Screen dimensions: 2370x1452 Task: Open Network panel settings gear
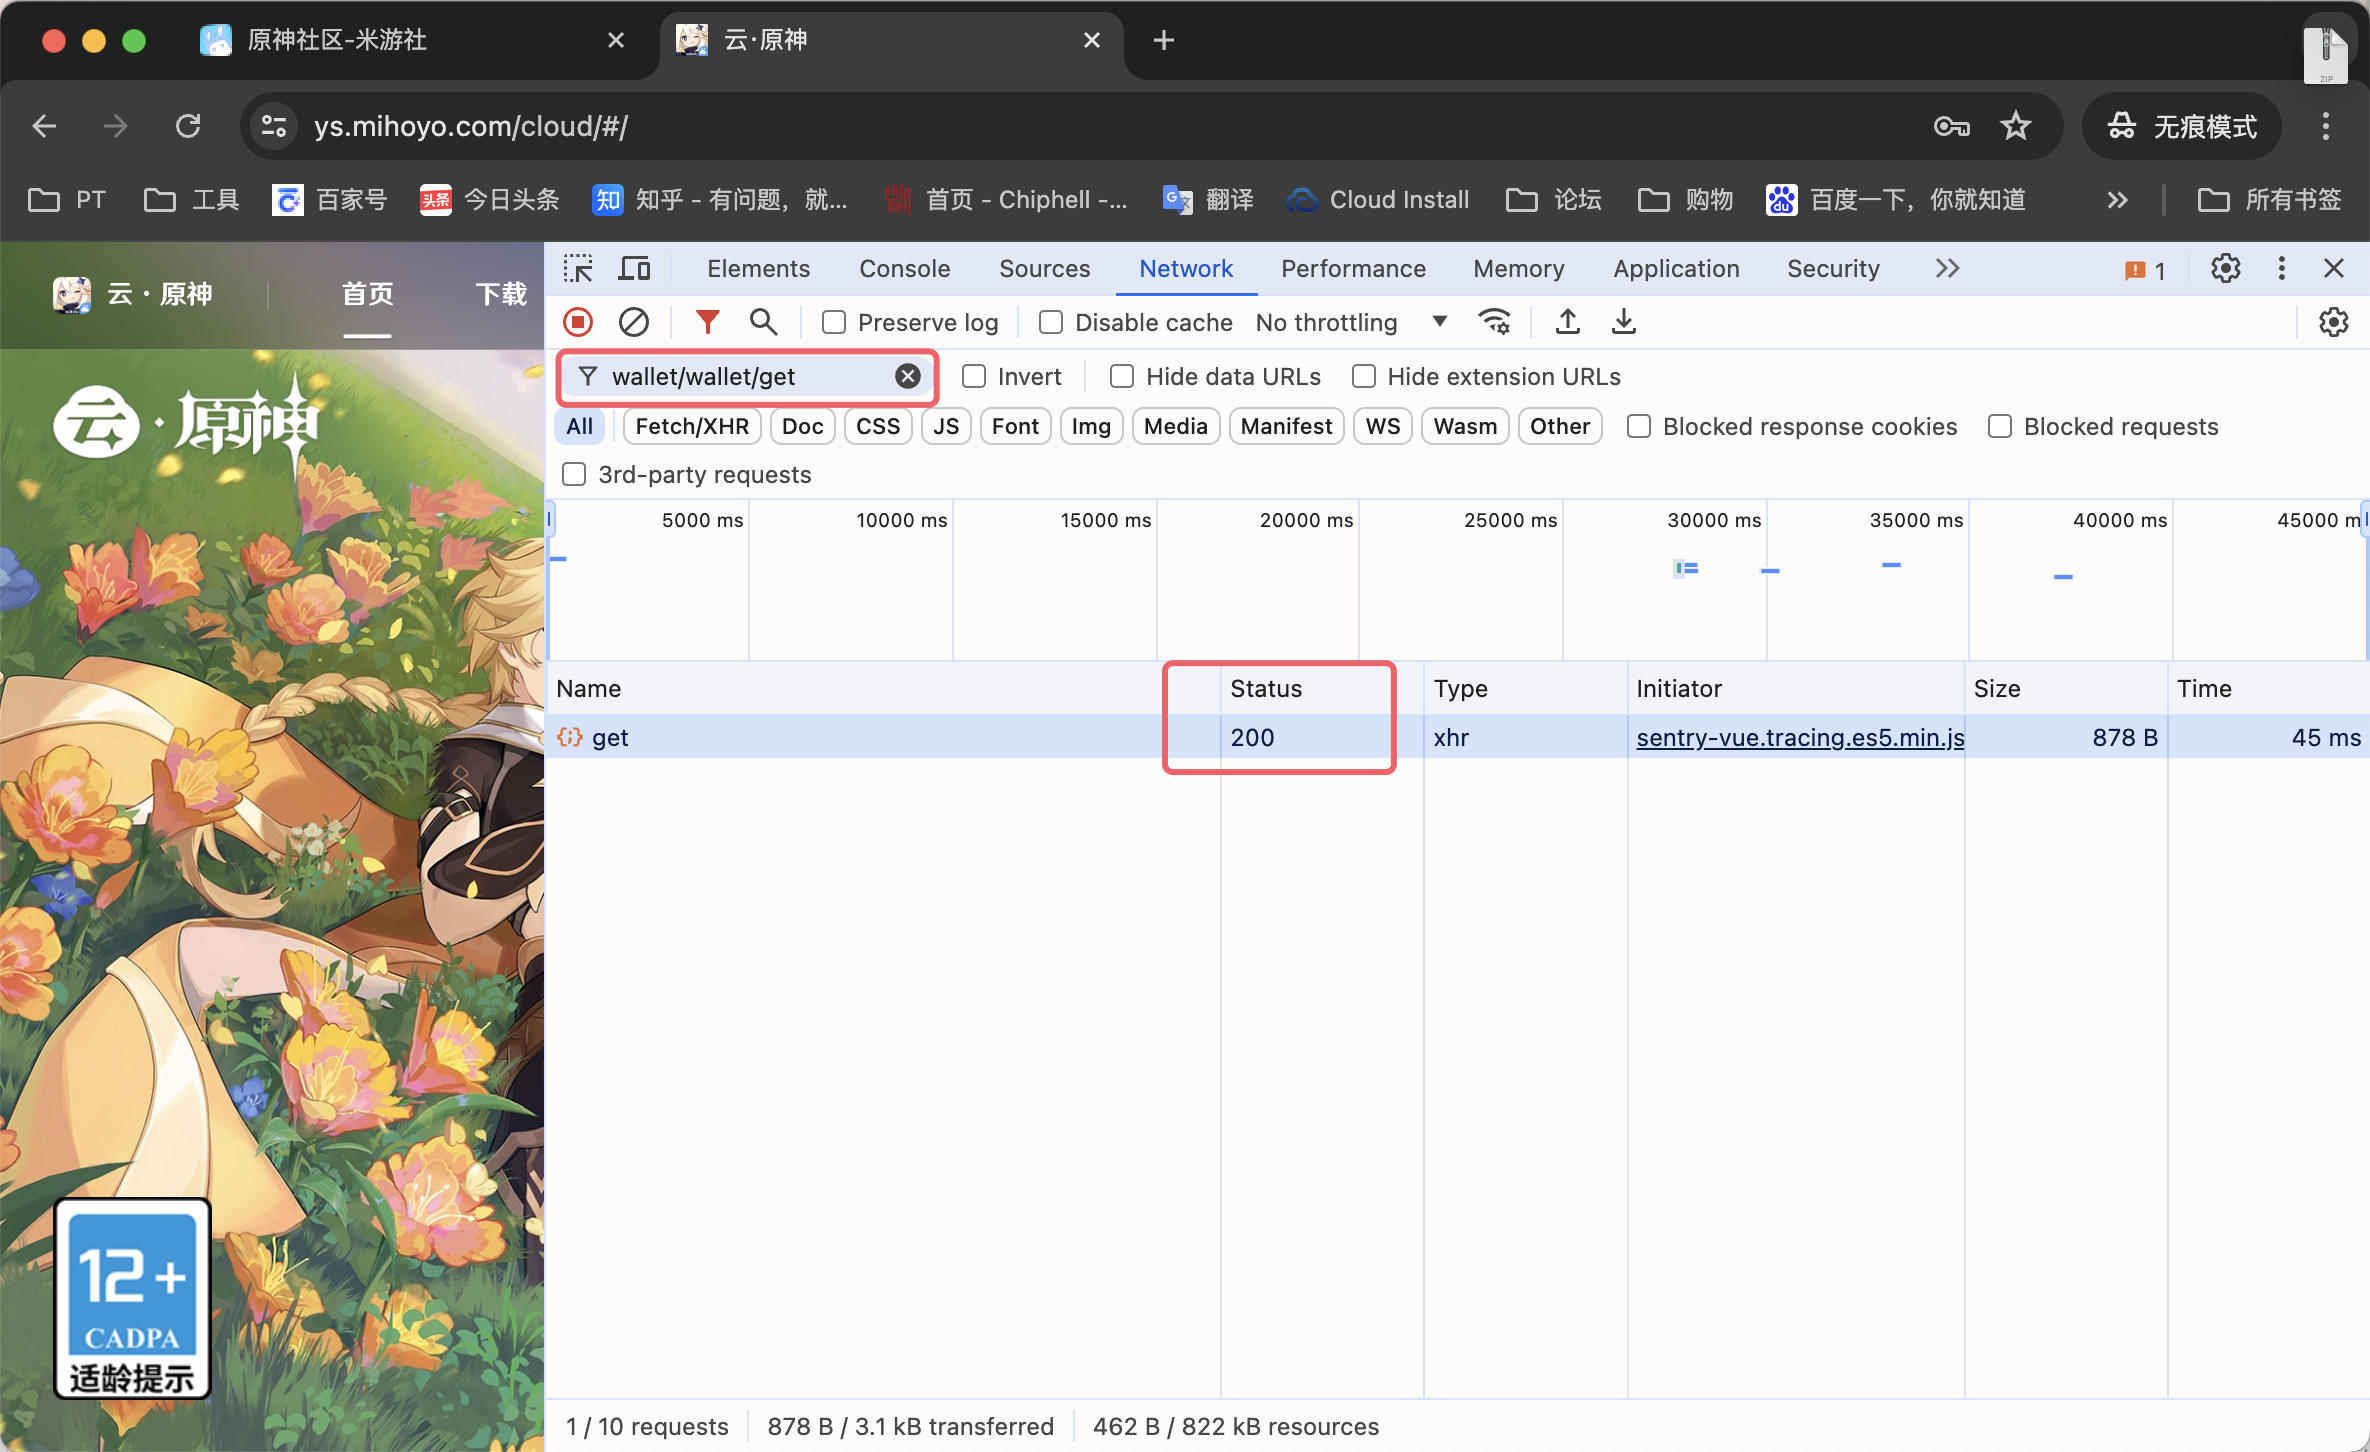[x=2334, y=322]
